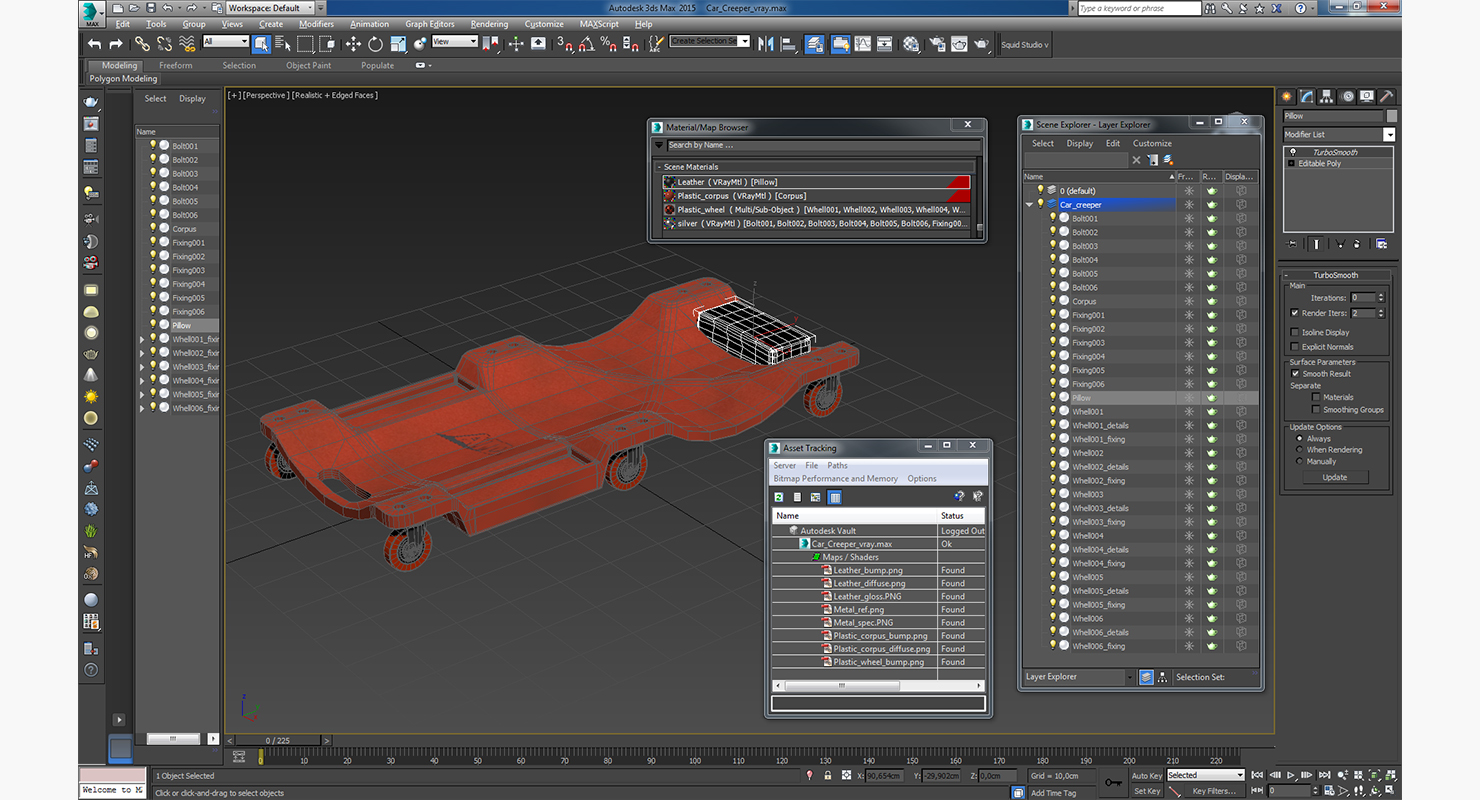Collapse the Car_creeper layer tree
Image resolution: width=1480 pixels, height=800 pixels.
click(1029, 205)
